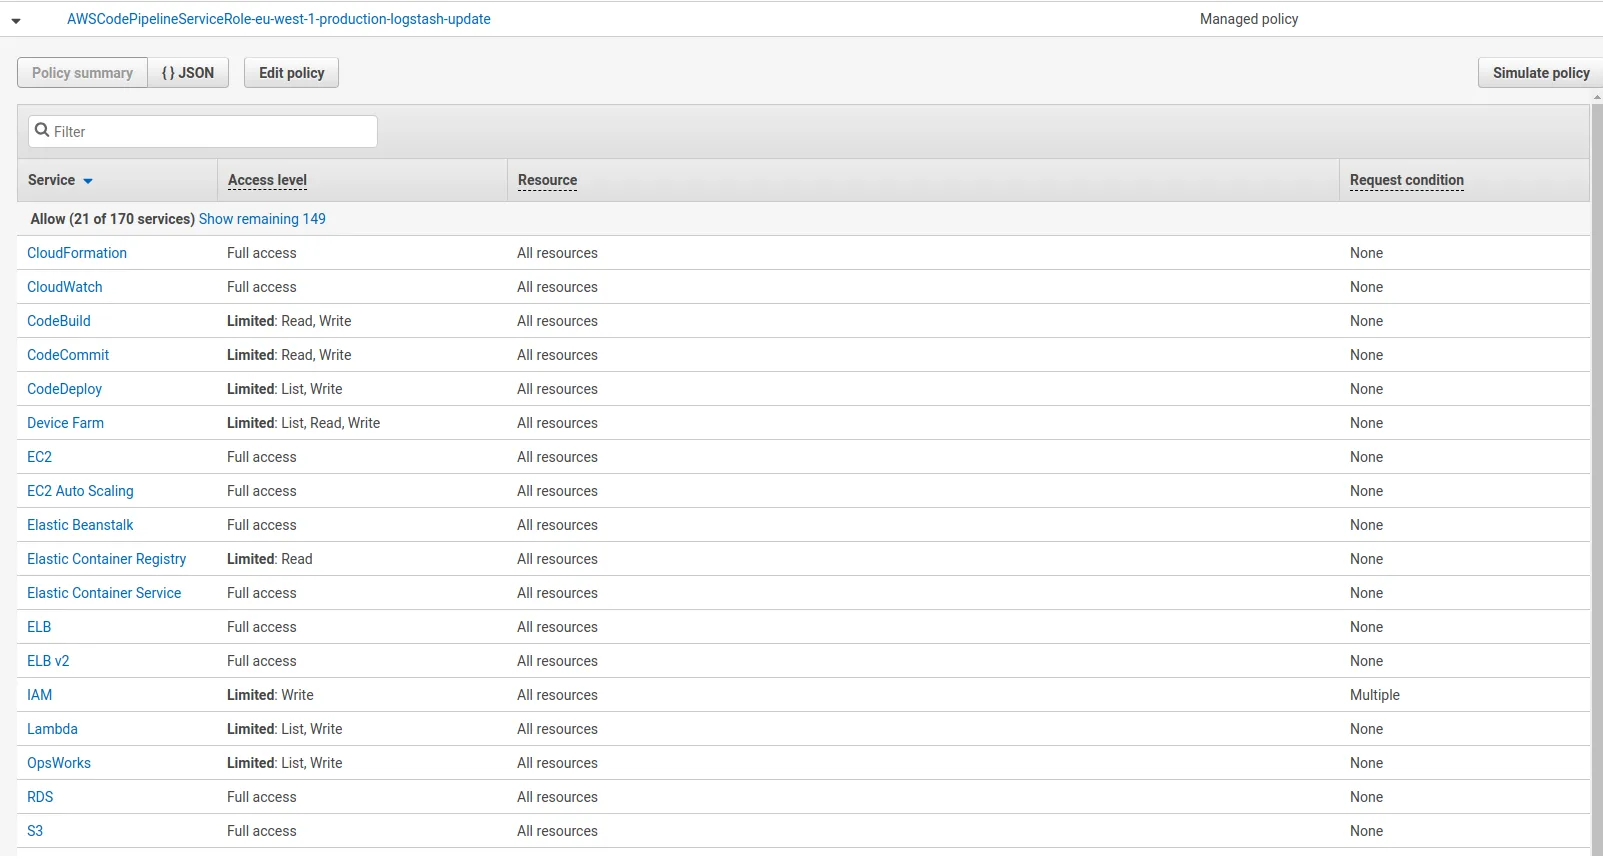Click the Edit policy button

[x=292, y=73]
